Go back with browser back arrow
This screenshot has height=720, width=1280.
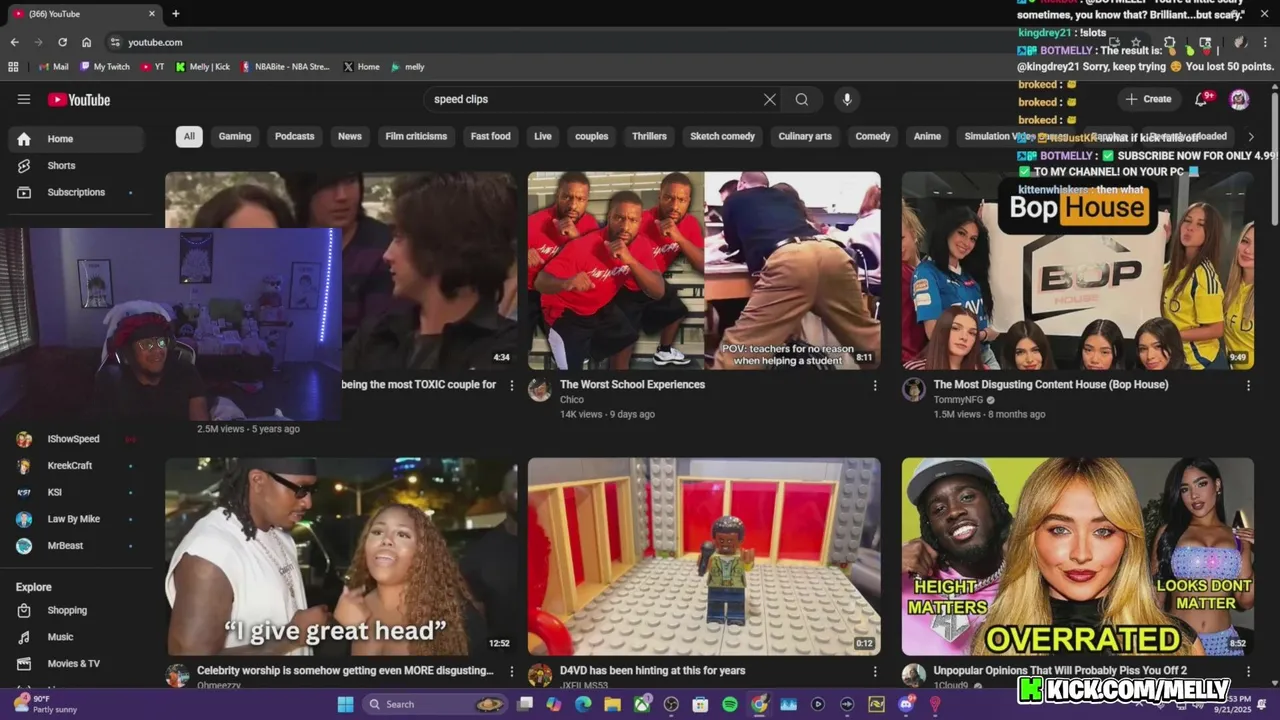click(x=14, y=42)
